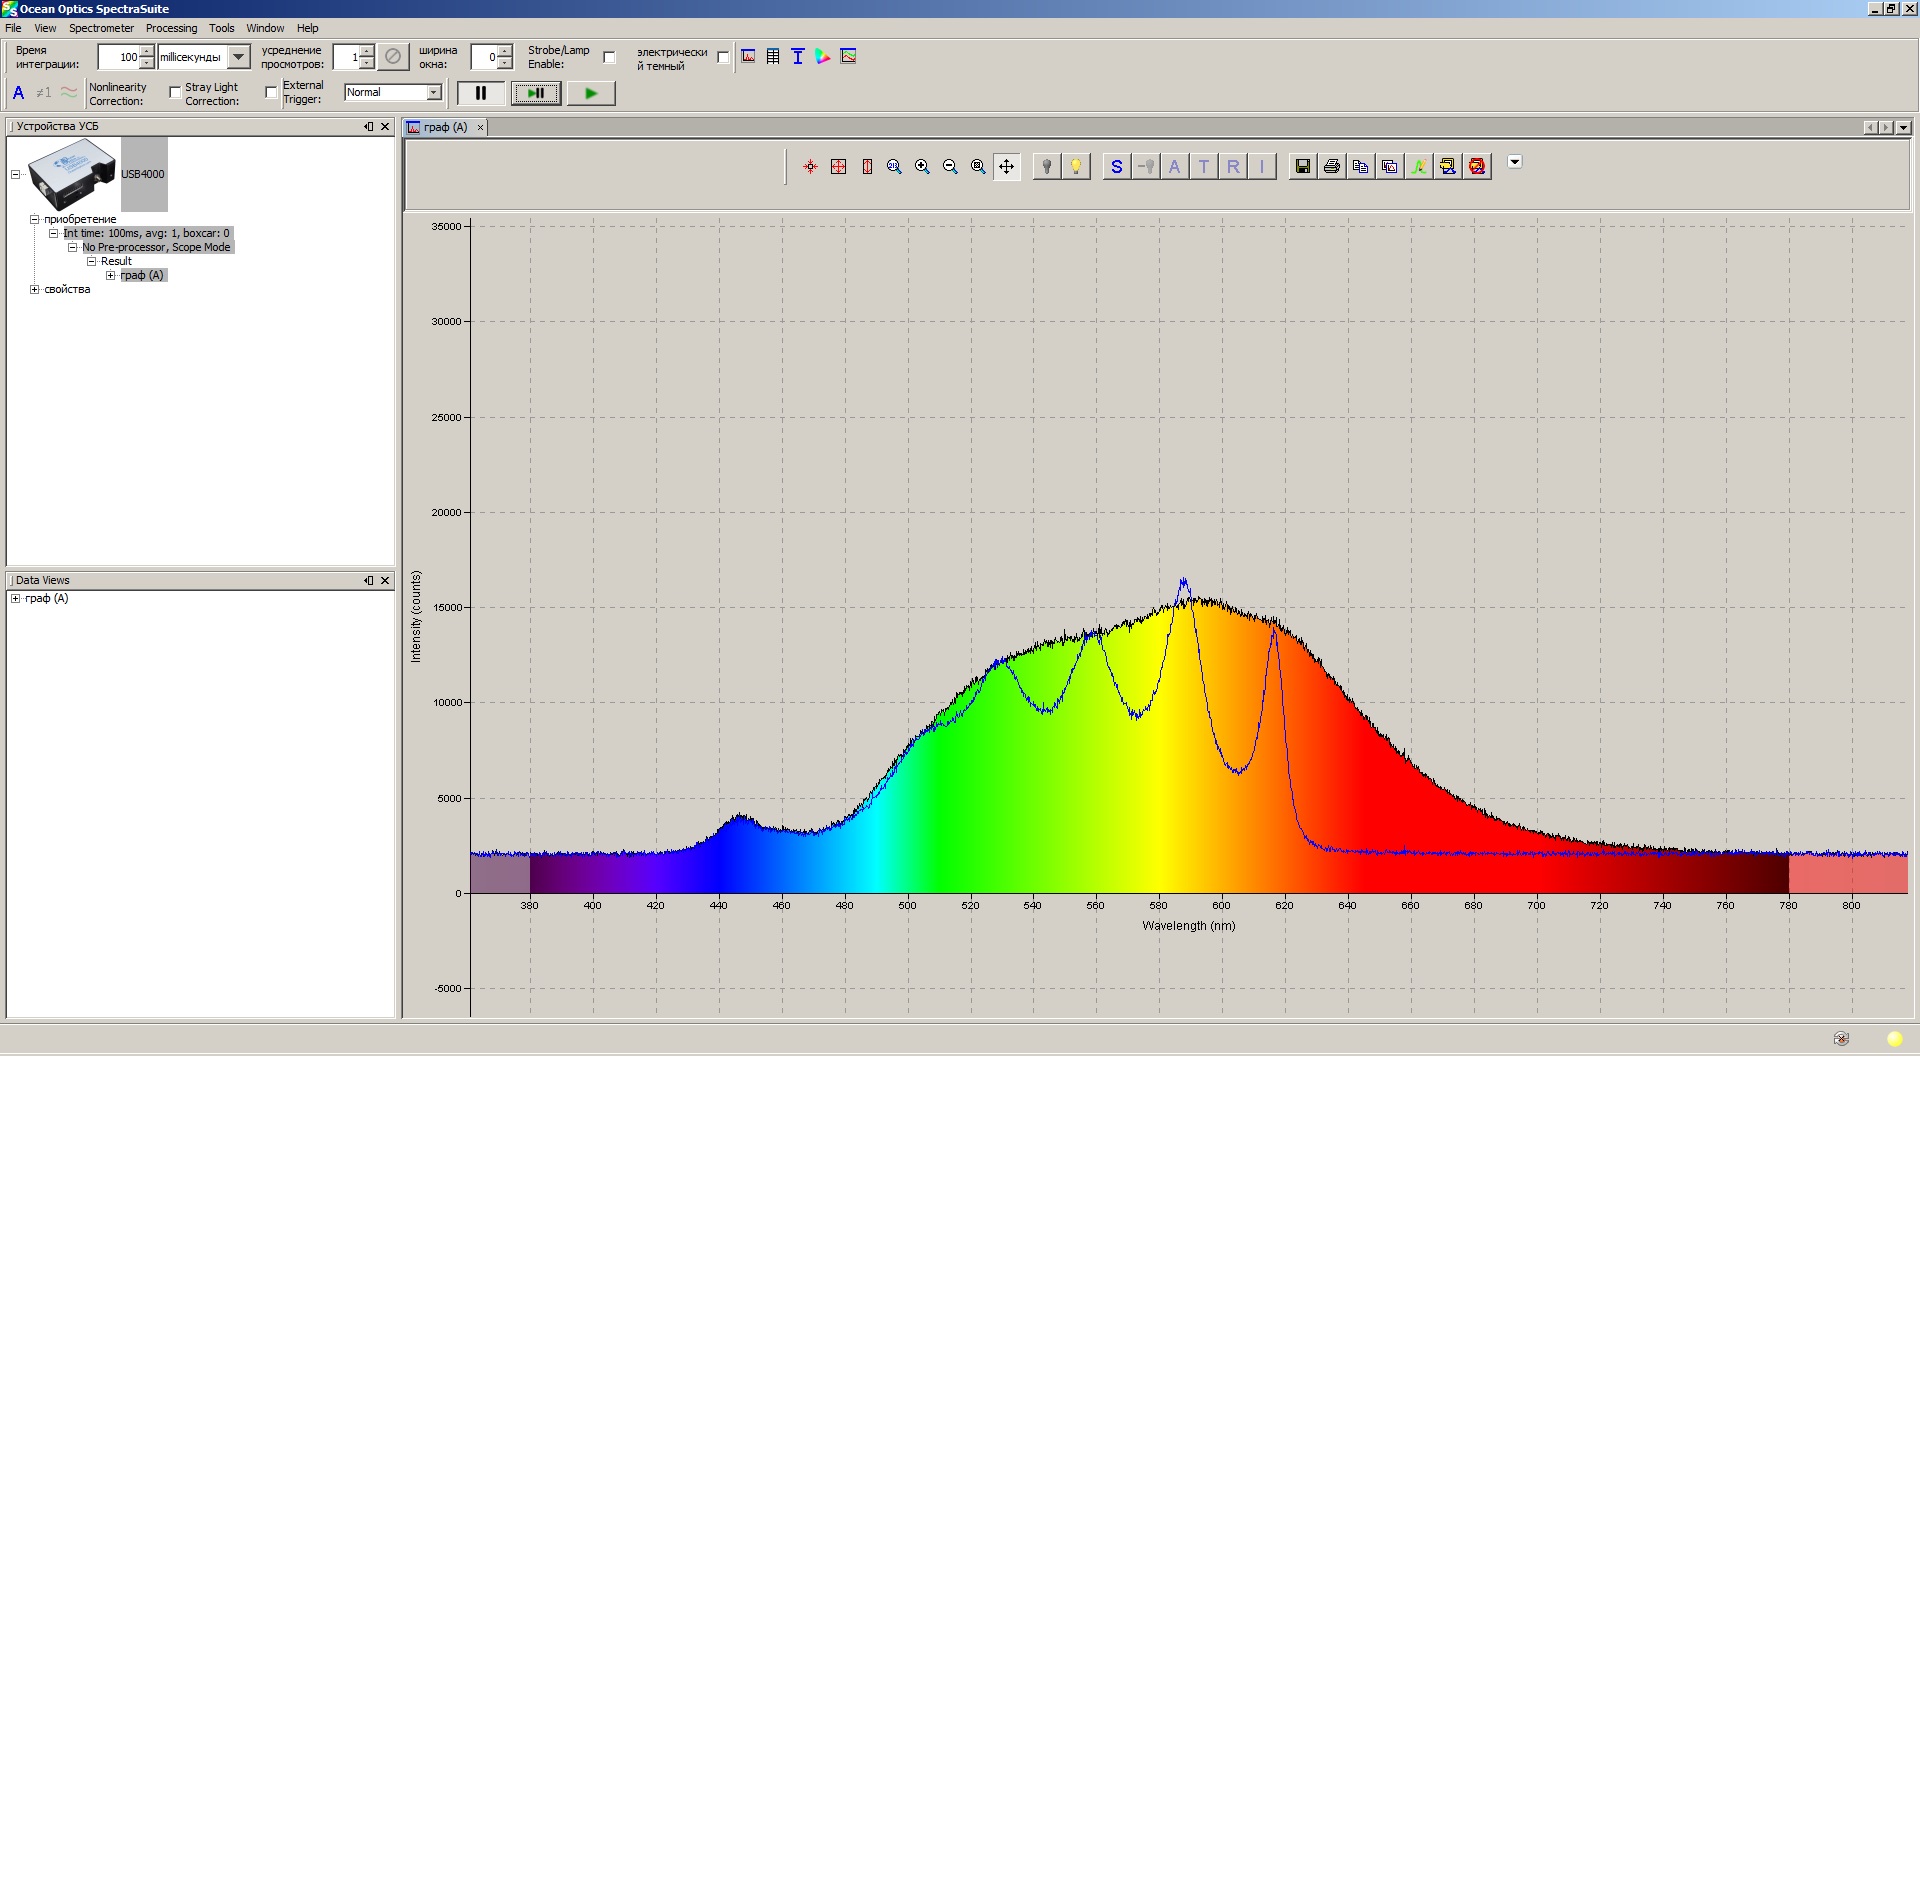Click the red crosshair scale-to-fill icon

(x=810, y=167)
